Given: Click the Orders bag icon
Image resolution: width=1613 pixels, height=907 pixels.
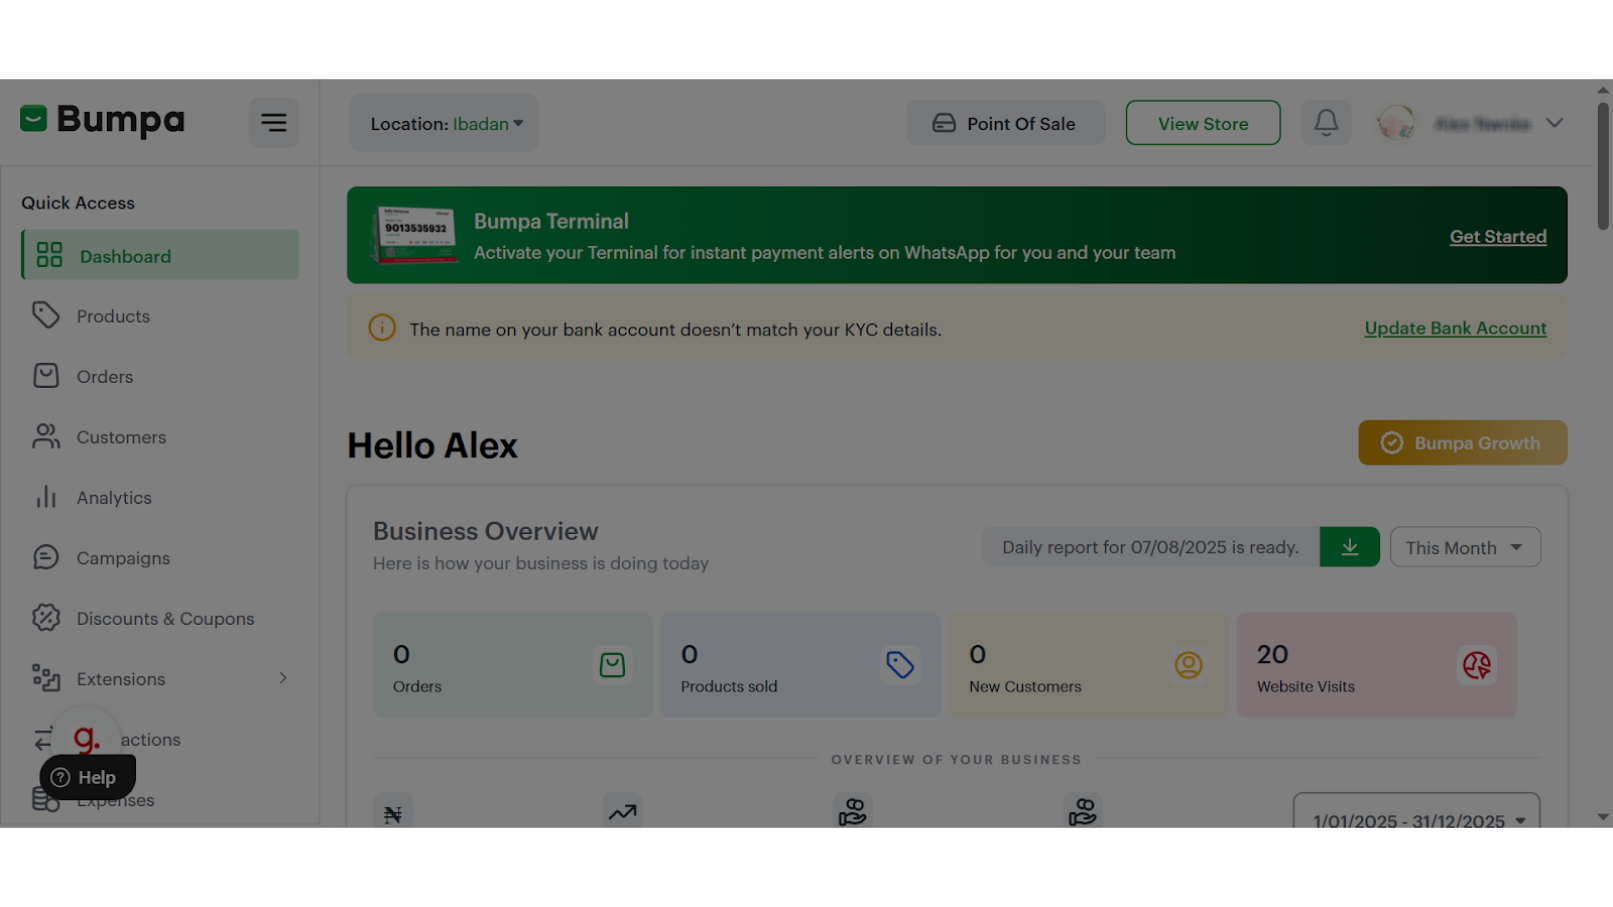Looking at the screenshot, I should click(x=46, y=375).
